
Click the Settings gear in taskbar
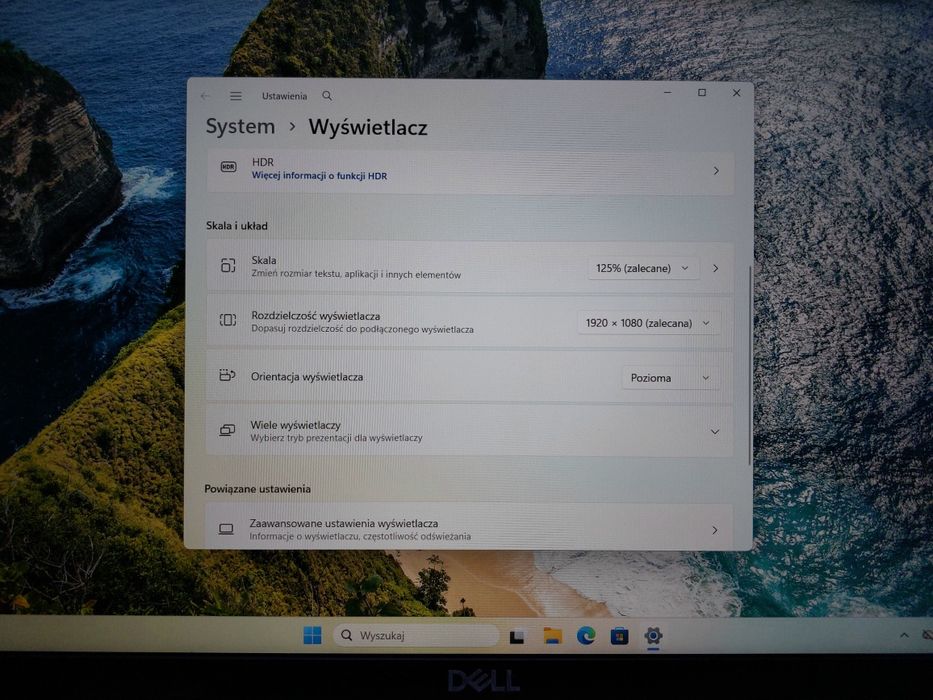click(x=653, y=635)
